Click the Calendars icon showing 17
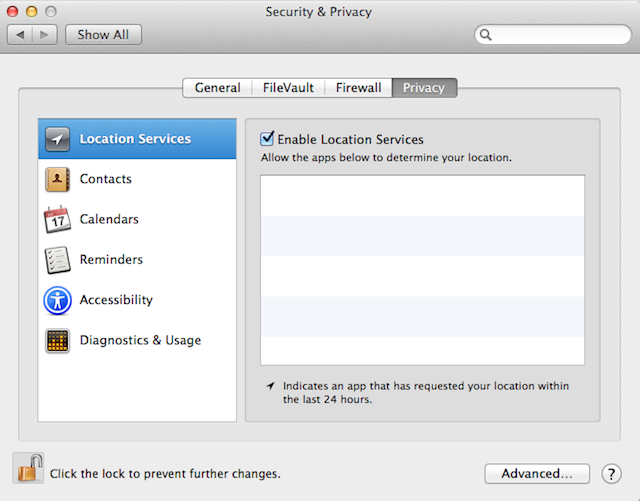640x501 pixels. (x=57, y=219)
